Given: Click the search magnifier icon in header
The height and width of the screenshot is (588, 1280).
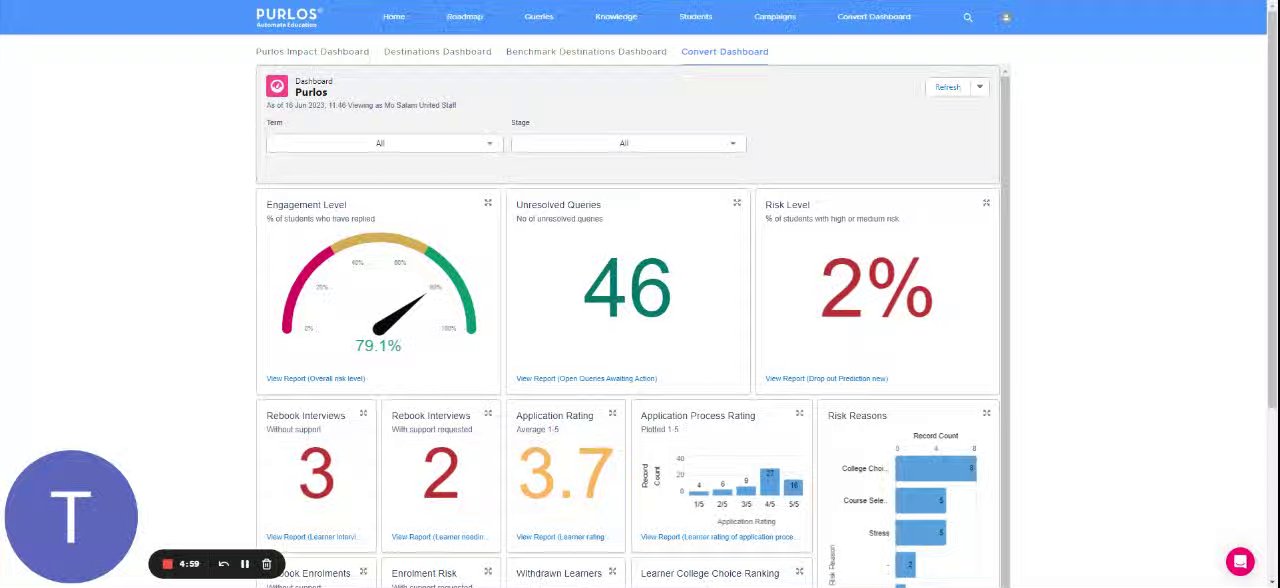Looking at the screenshot, I should (967, 17).
